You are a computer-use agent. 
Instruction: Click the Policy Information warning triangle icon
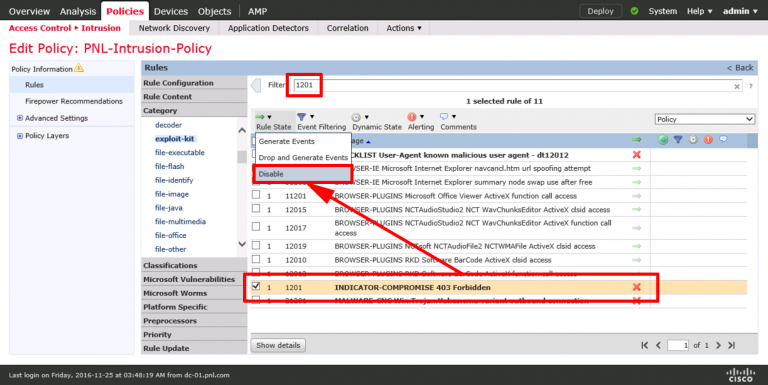pyautogui.click(x=79, y=68)
